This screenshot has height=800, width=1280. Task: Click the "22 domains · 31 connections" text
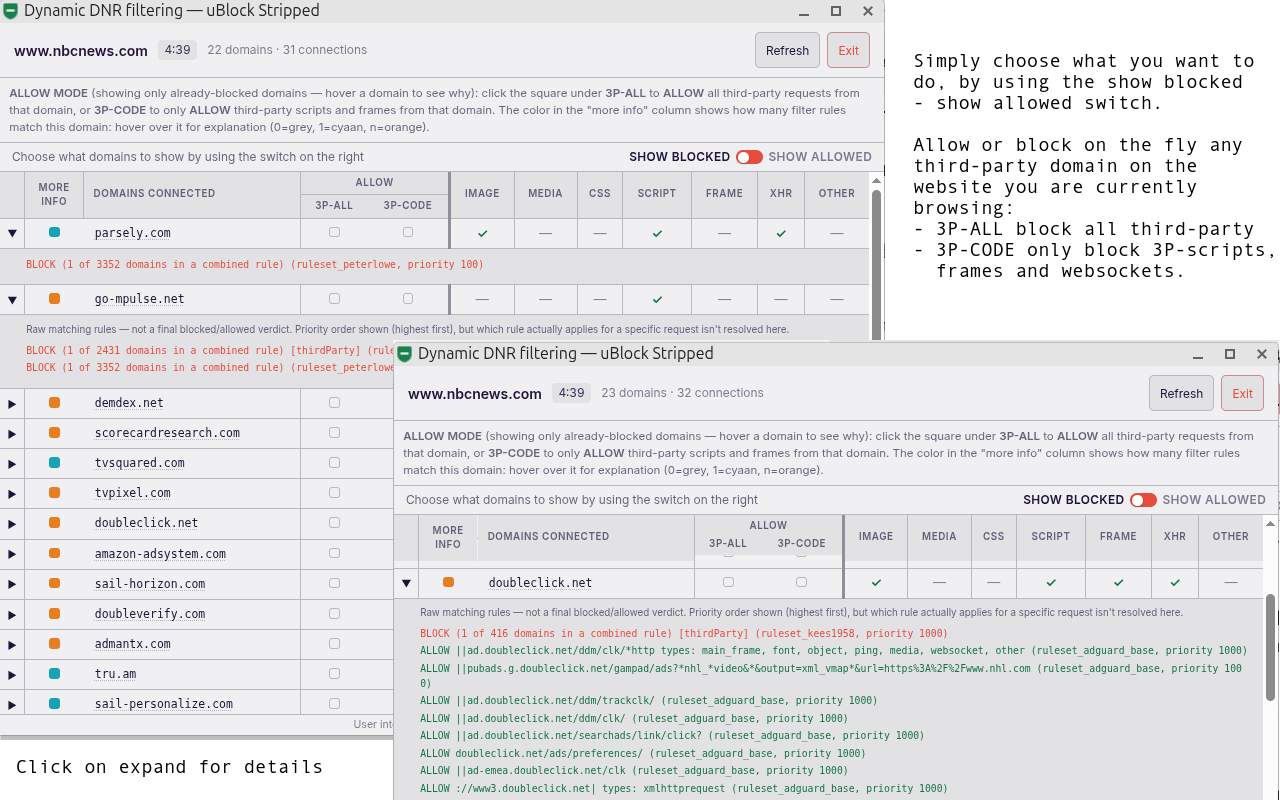point(287,50)
